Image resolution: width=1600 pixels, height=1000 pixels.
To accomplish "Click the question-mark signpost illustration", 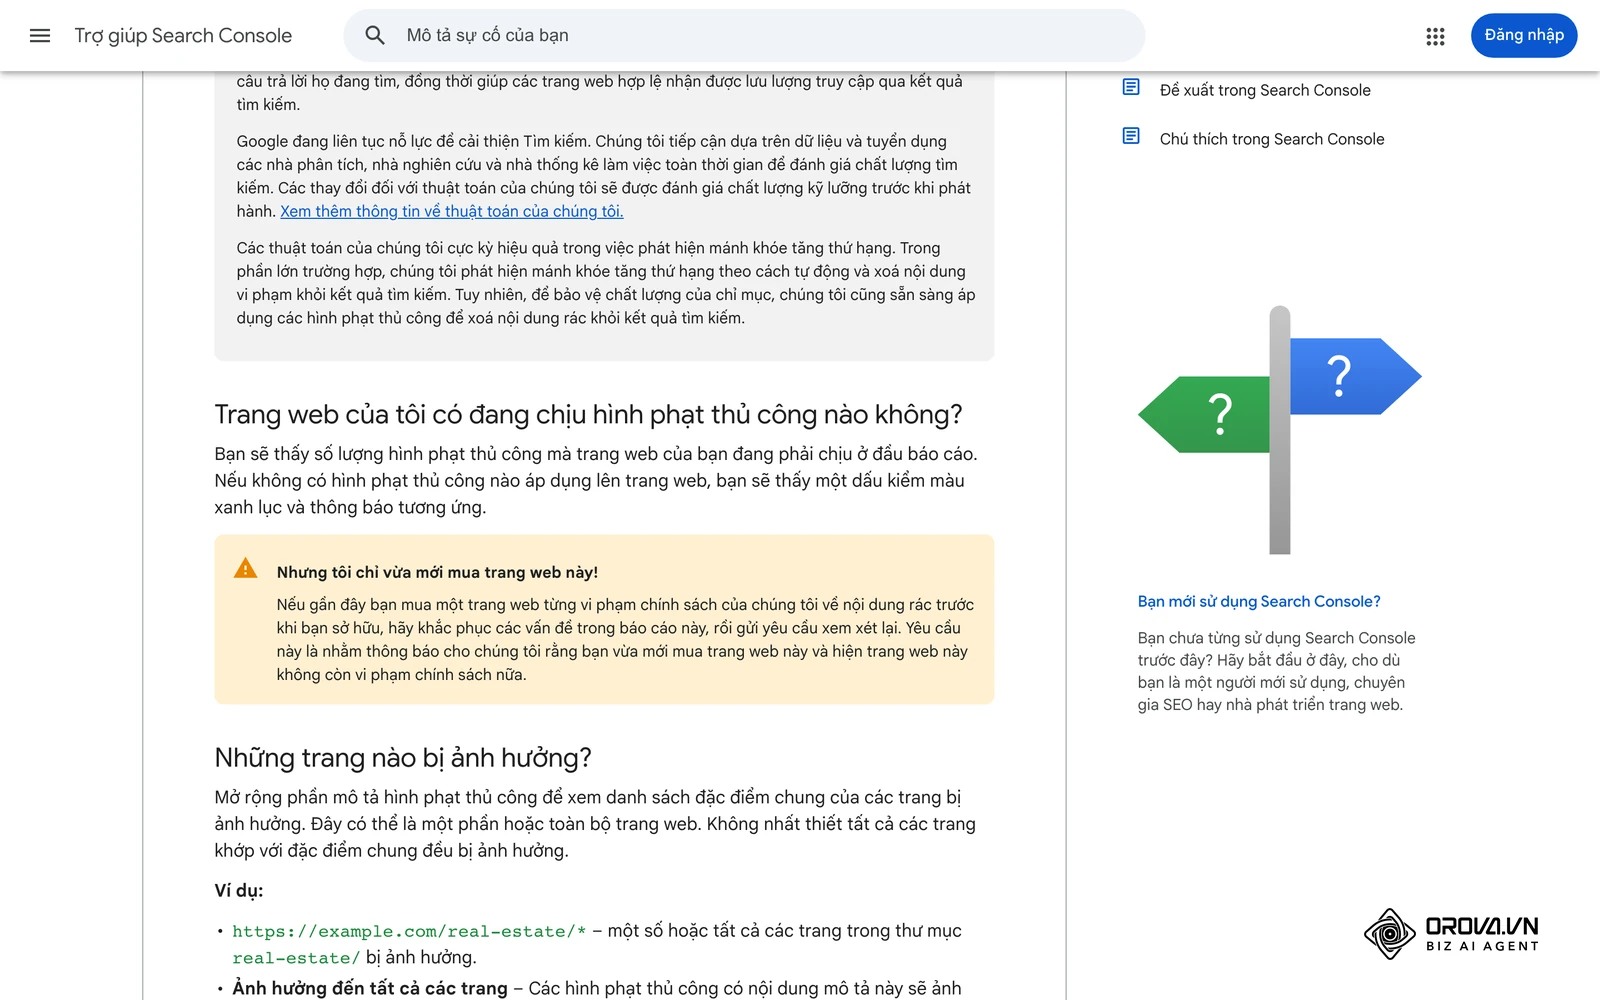I will coord(1280,430).
